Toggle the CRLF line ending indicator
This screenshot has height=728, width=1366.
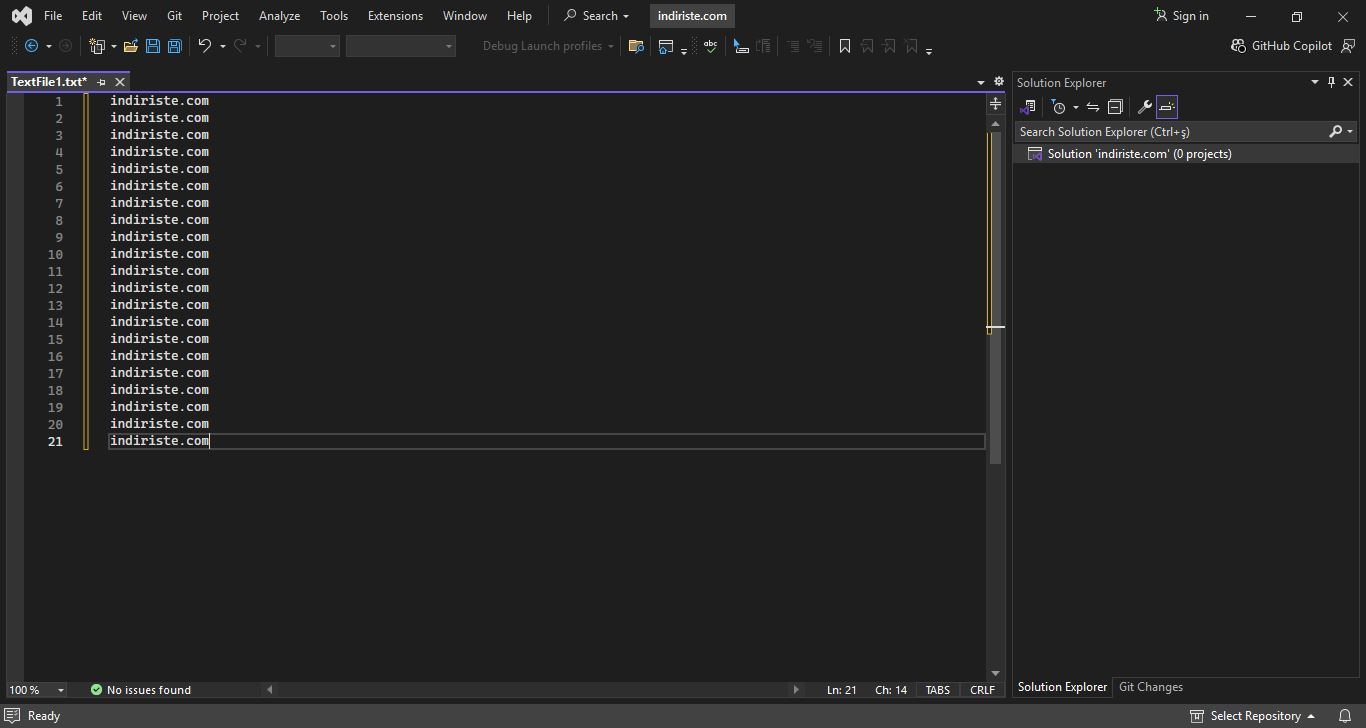tap(982, 690)
